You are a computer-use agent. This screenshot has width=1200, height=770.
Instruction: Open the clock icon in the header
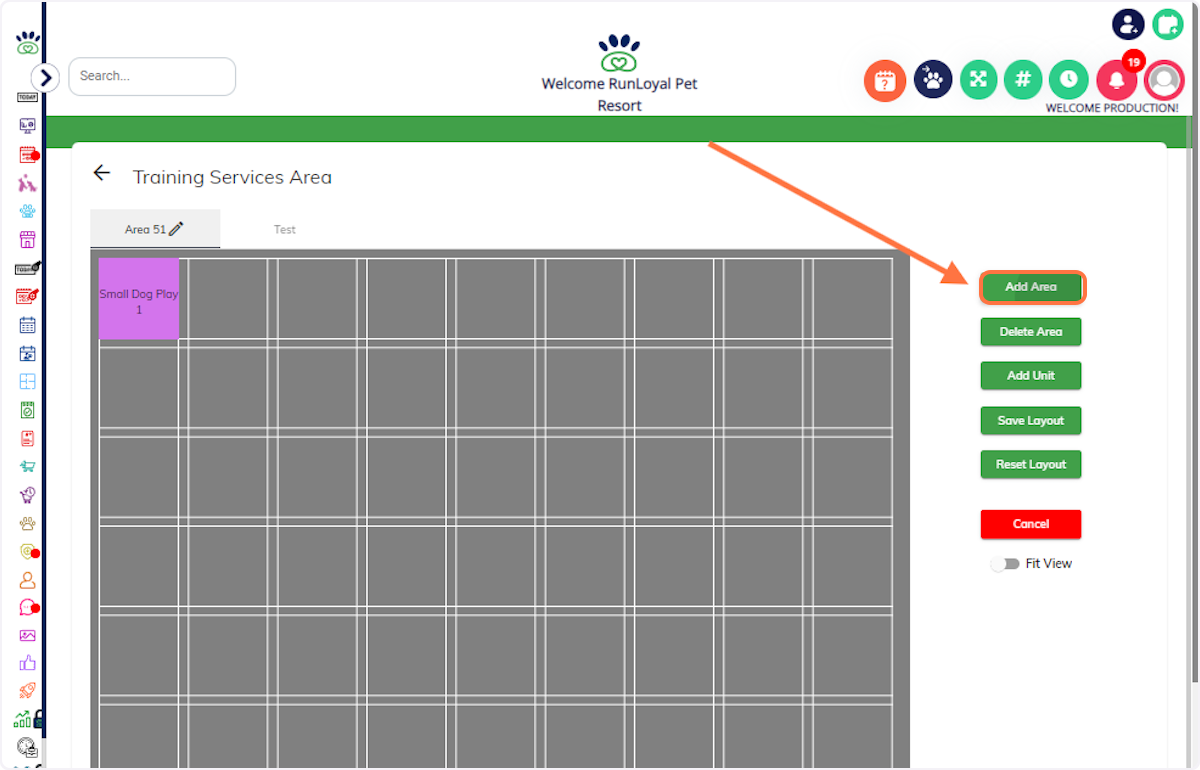pos(1068,80)
